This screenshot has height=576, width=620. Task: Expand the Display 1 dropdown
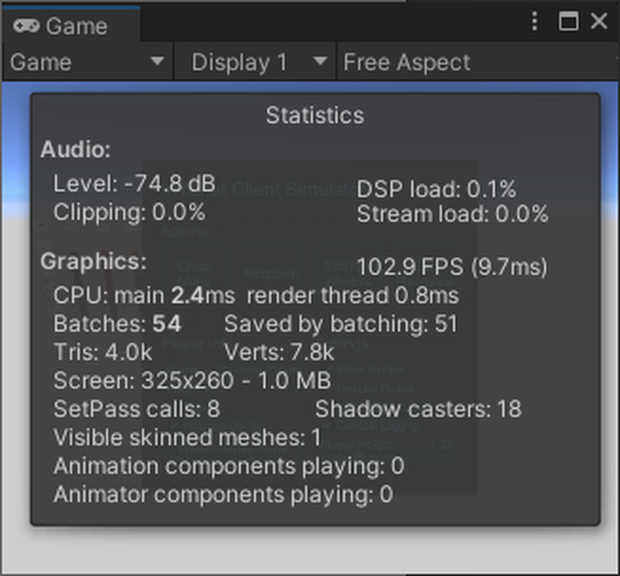click(256, 62)
